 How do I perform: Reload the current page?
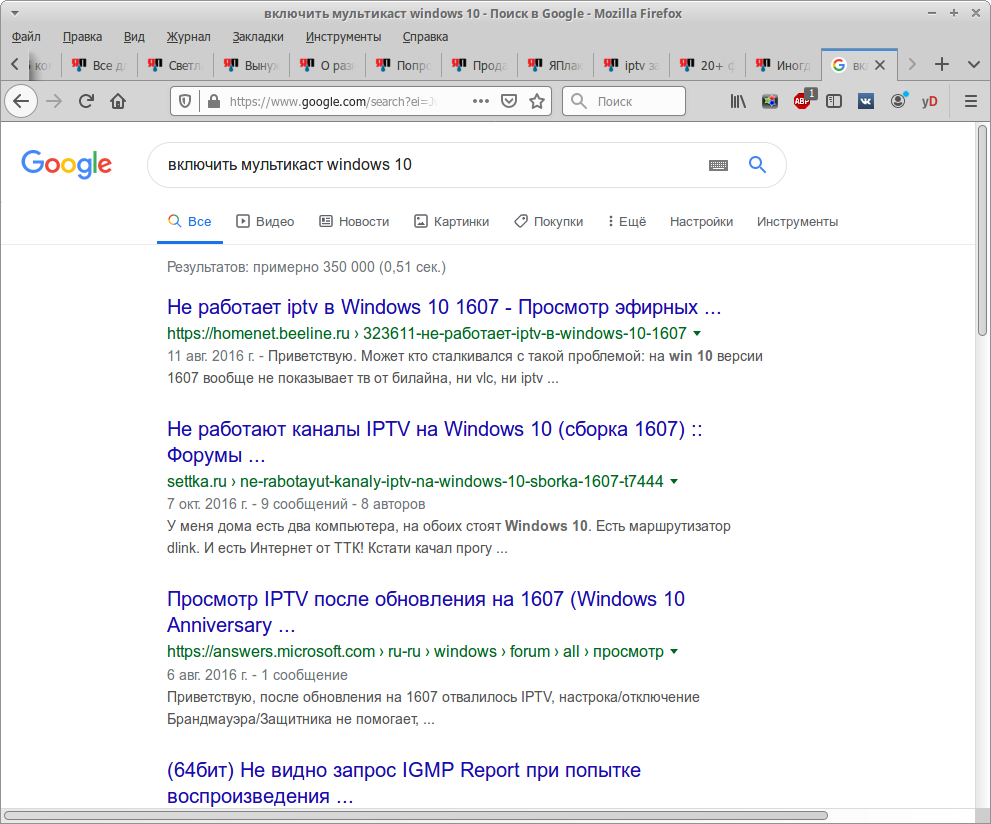(x=86, y=101)
